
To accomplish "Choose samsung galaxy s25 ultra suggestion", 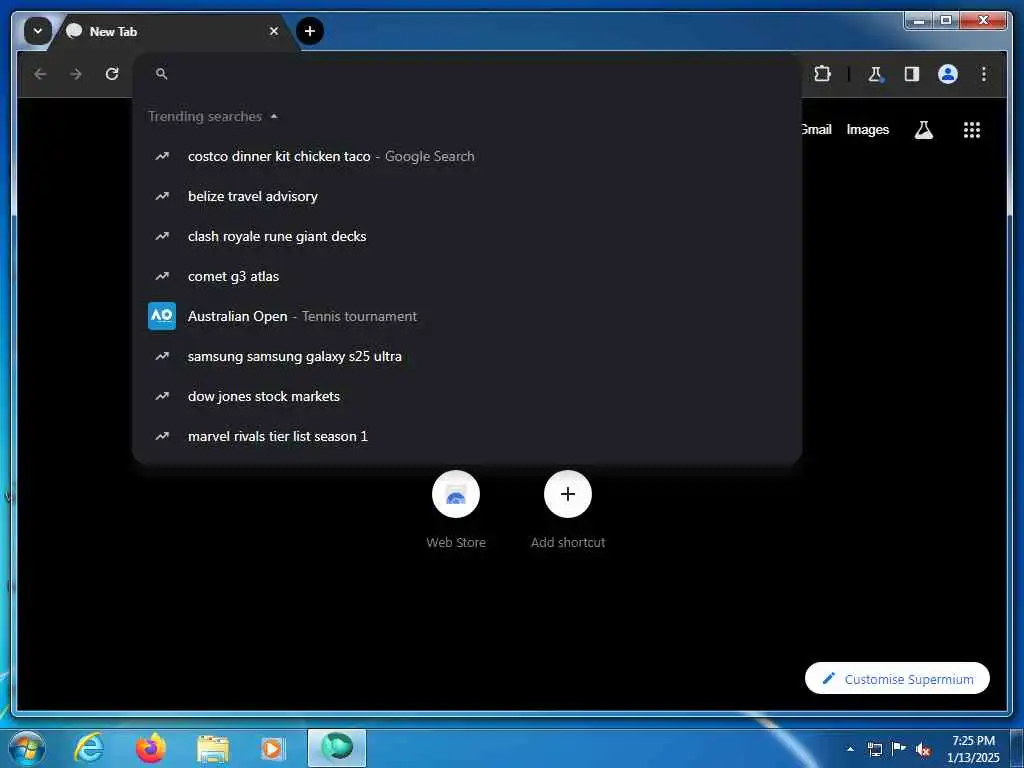I will [467, 356].
